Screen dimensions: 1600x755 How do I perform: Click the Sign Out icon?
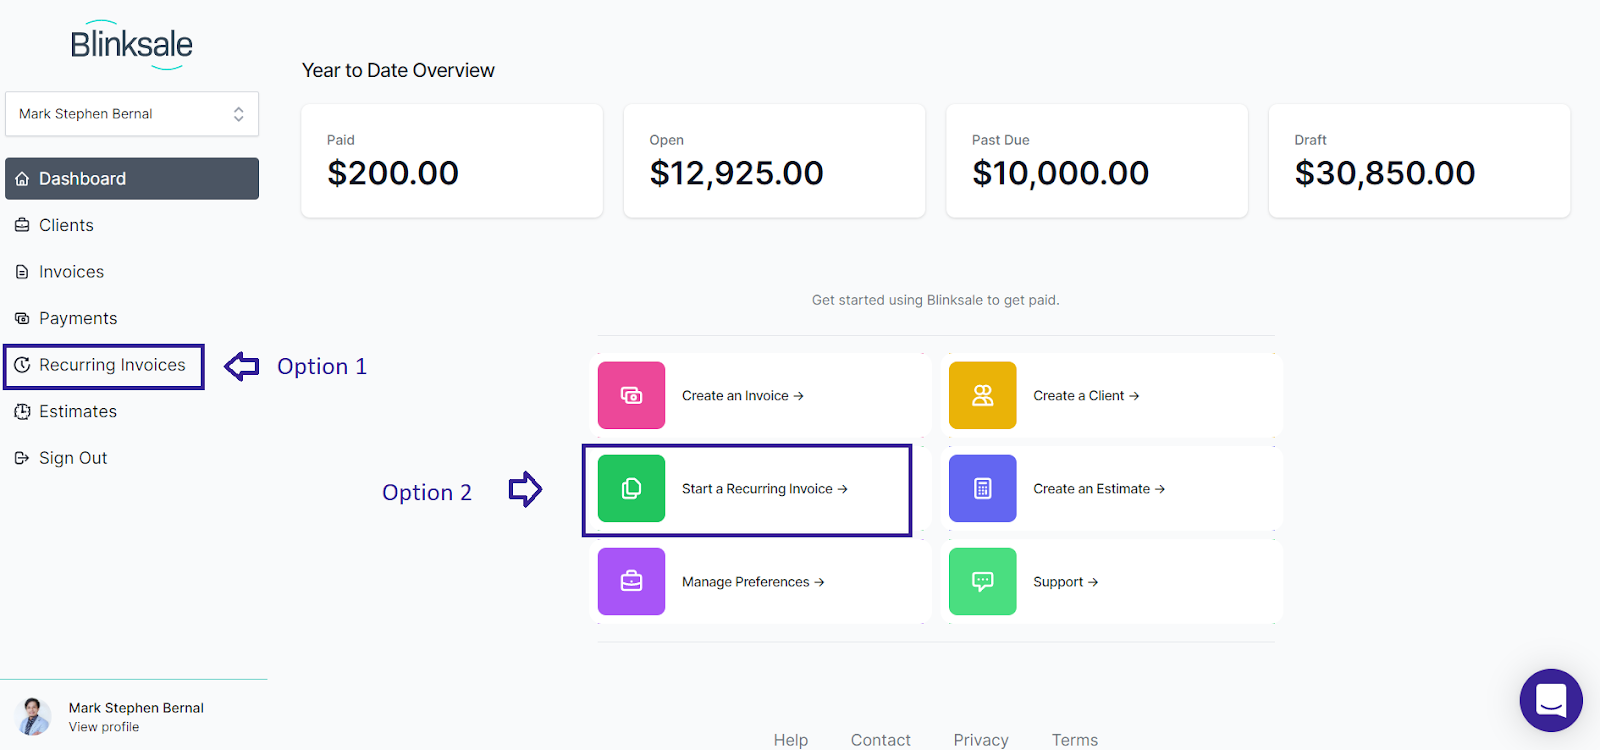pyautogui.click(x=22, y=458)
